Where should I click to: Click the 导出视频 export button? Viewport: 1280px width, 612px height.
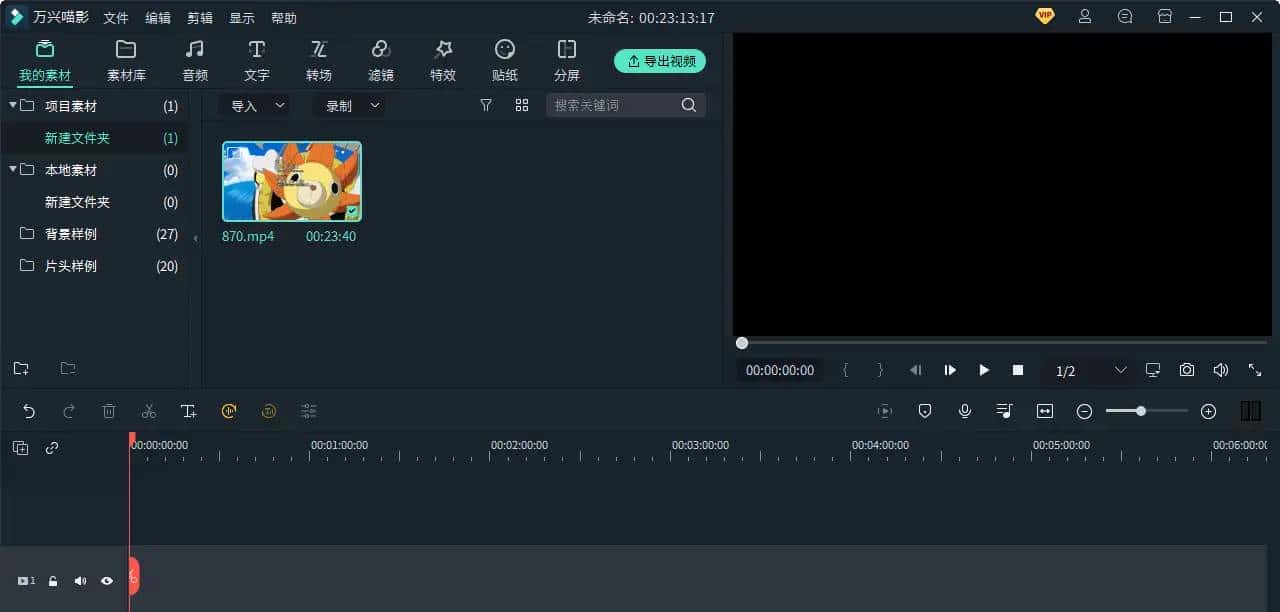(x=660, y=60)
